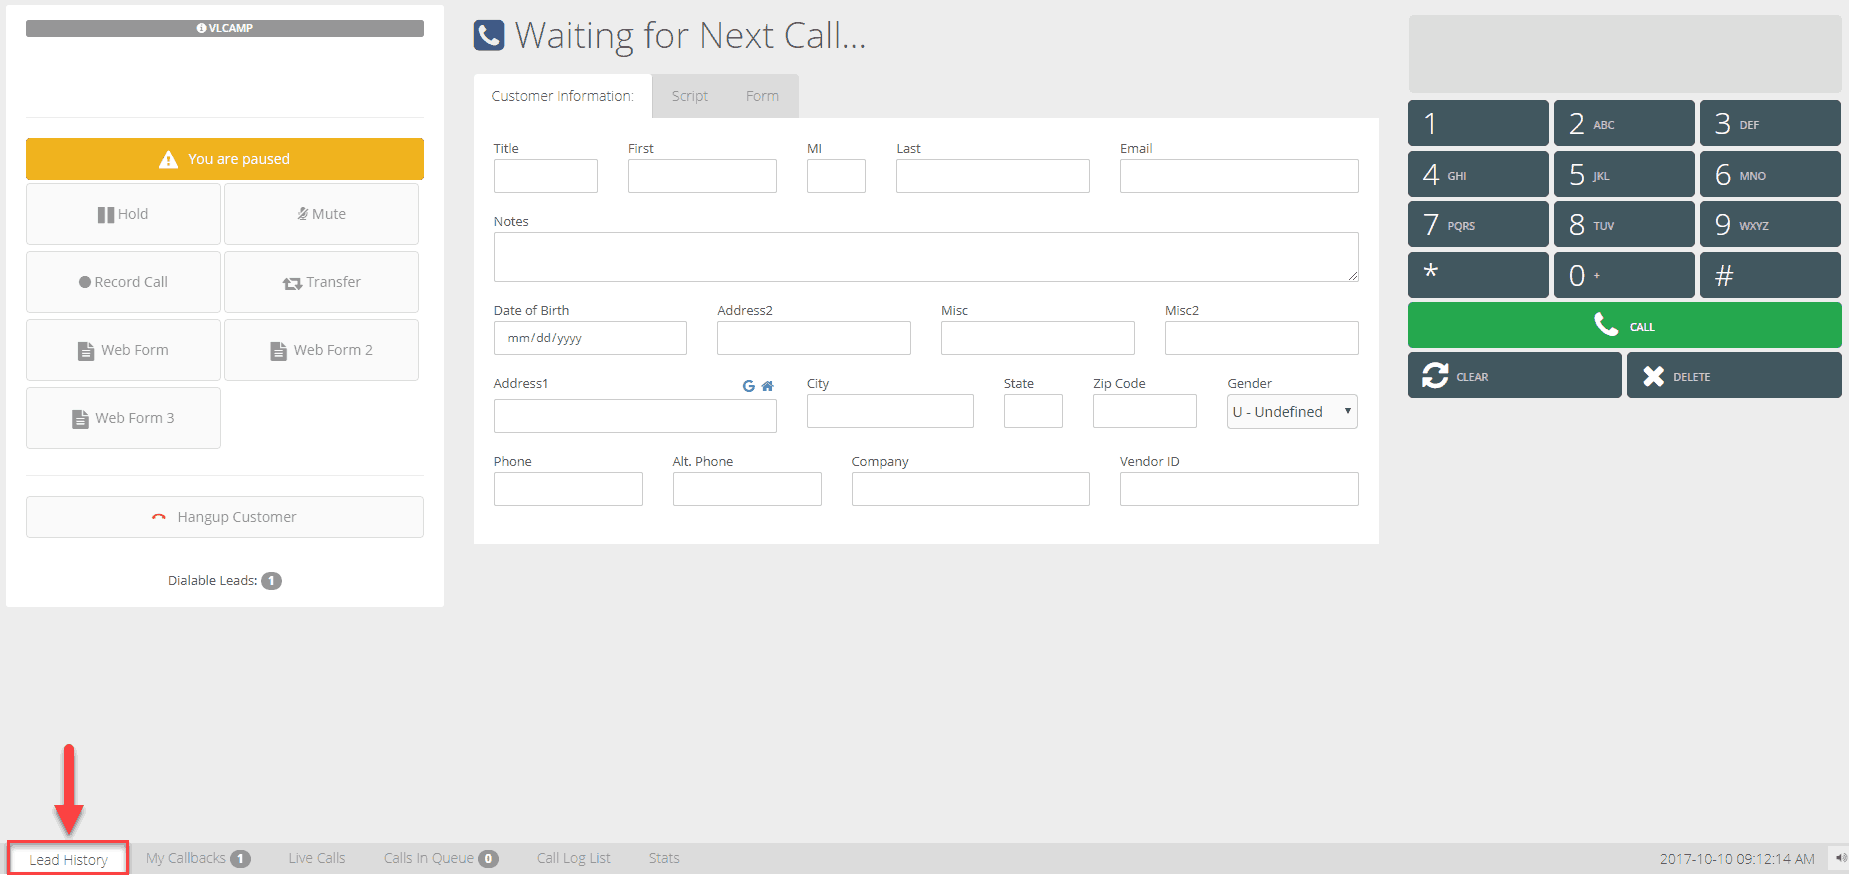This screenshot has width=1849, height=875.
Task: Click the Google search icon beside Address1
Action: [748, 386]
